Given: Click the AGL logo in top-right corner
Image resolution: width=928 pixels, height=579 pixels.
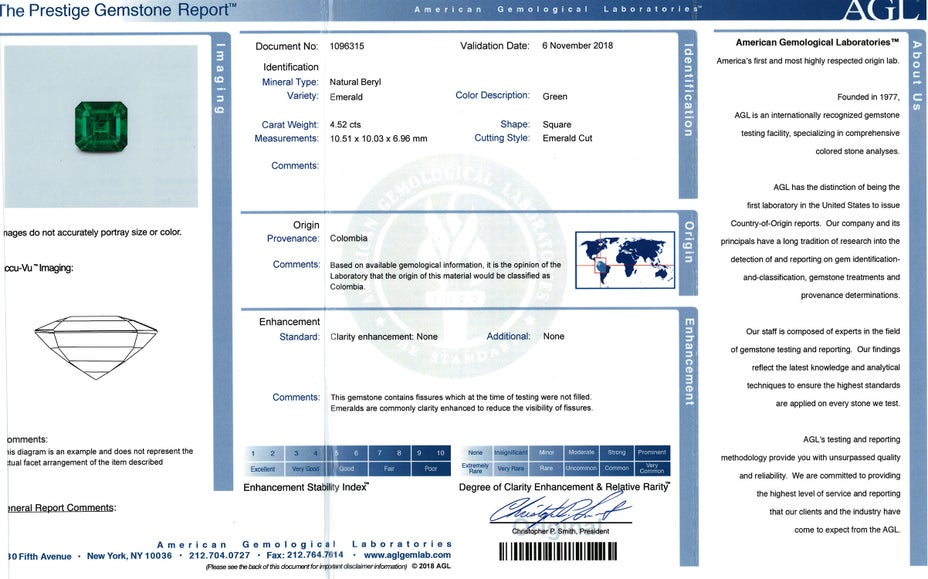Looking at the screenshot, I should [882, 10].
